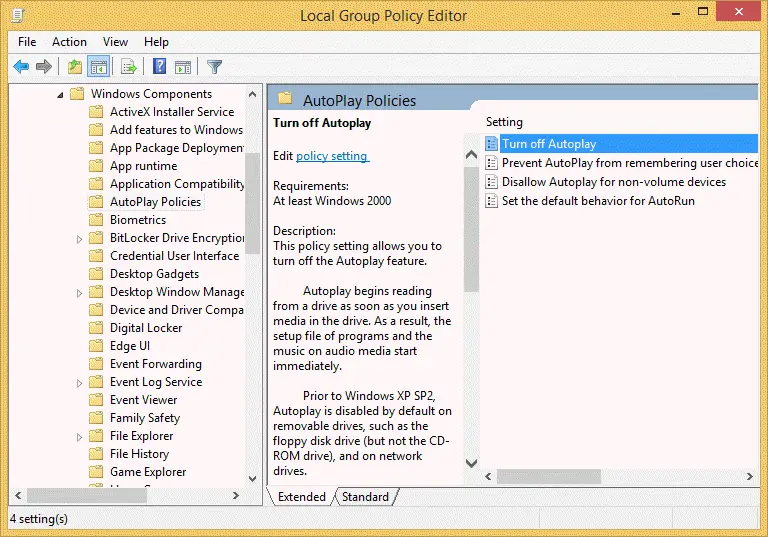Switch to the Standard tab
The width and height of the screenshot is (768, 537).
365,497
